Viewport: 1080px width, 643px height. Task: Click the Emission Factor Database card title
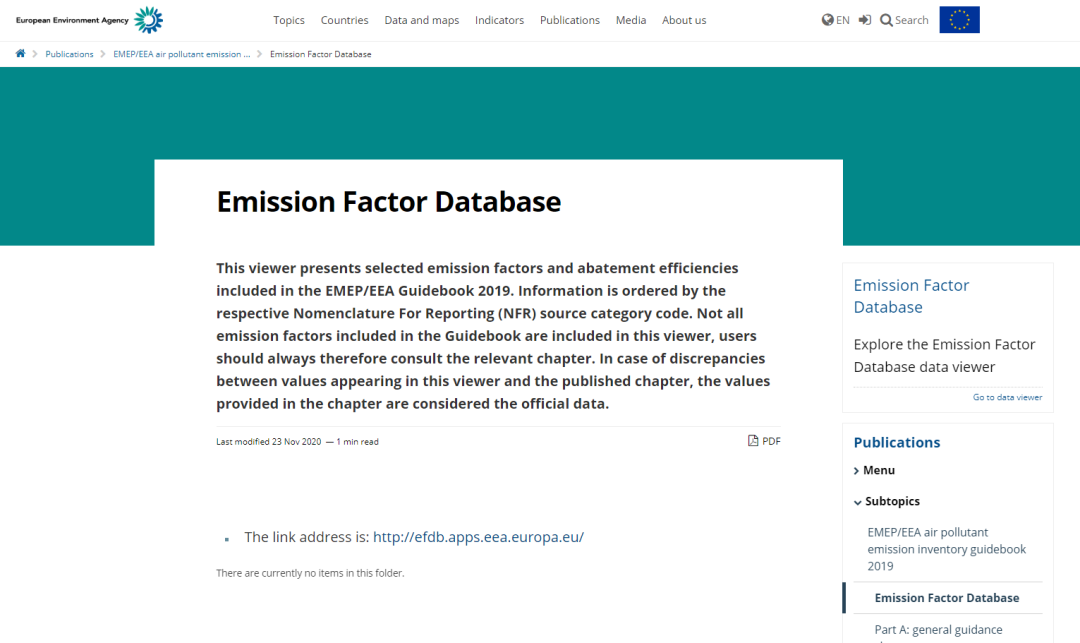(911, 296)
